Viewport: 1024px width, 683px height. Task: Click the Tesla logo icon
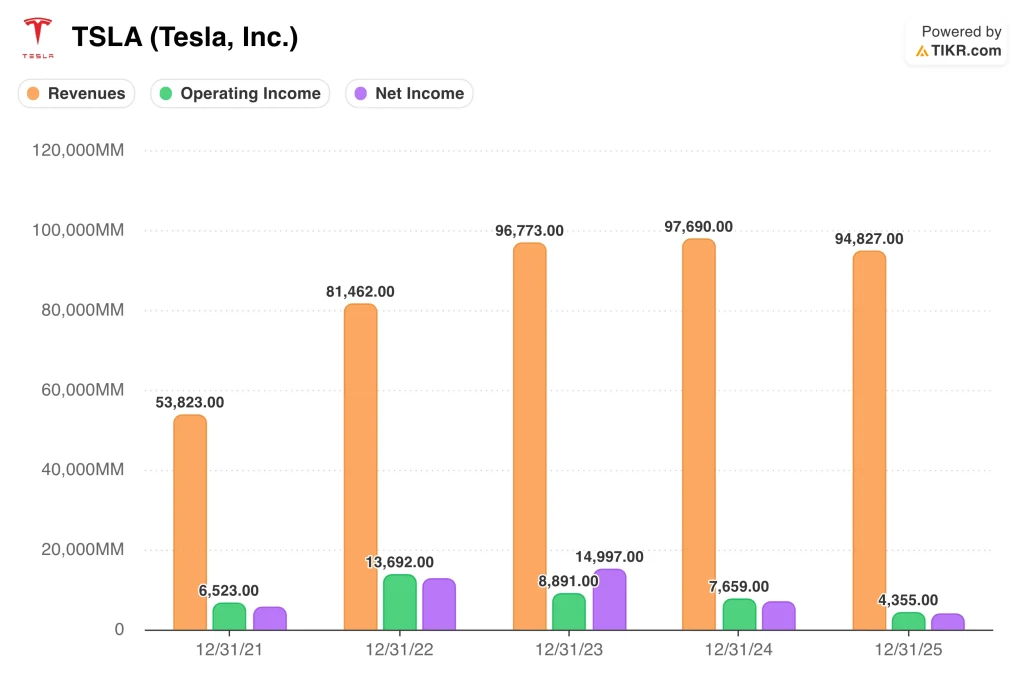tap(38, 38)
